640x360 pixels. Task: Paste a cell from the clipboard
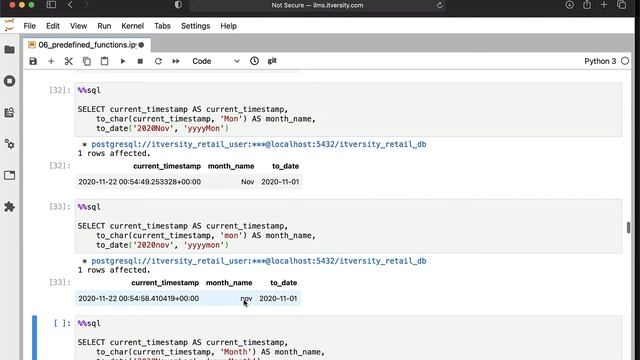[x=104, y=61]
